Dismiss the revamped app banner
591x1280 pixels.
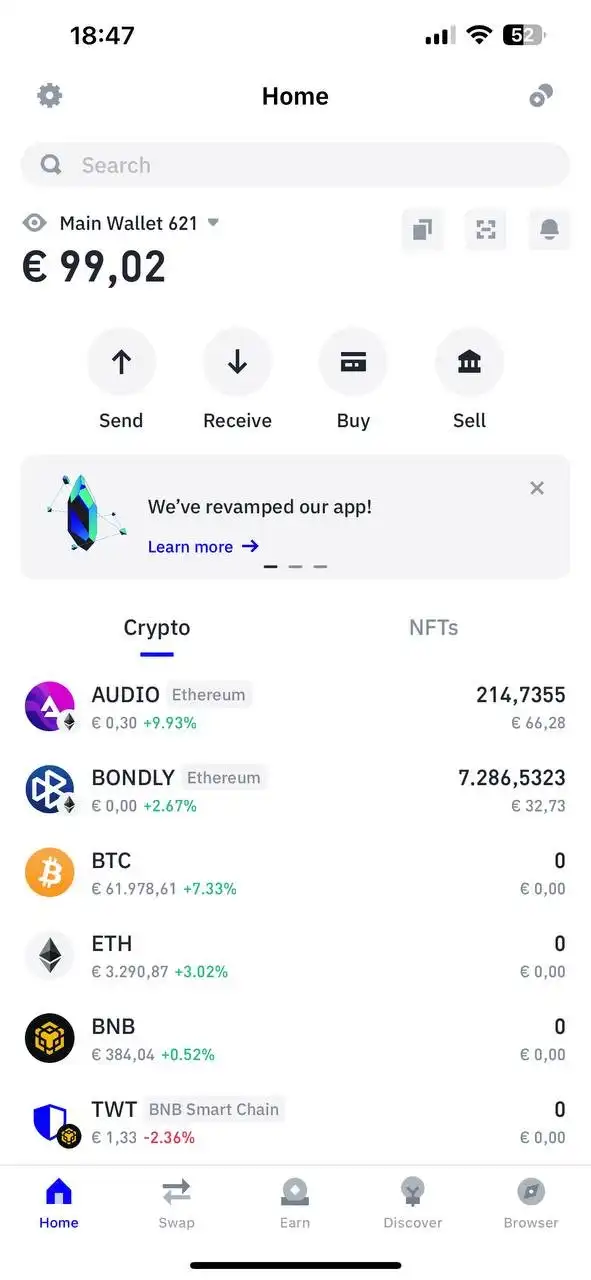537,488
